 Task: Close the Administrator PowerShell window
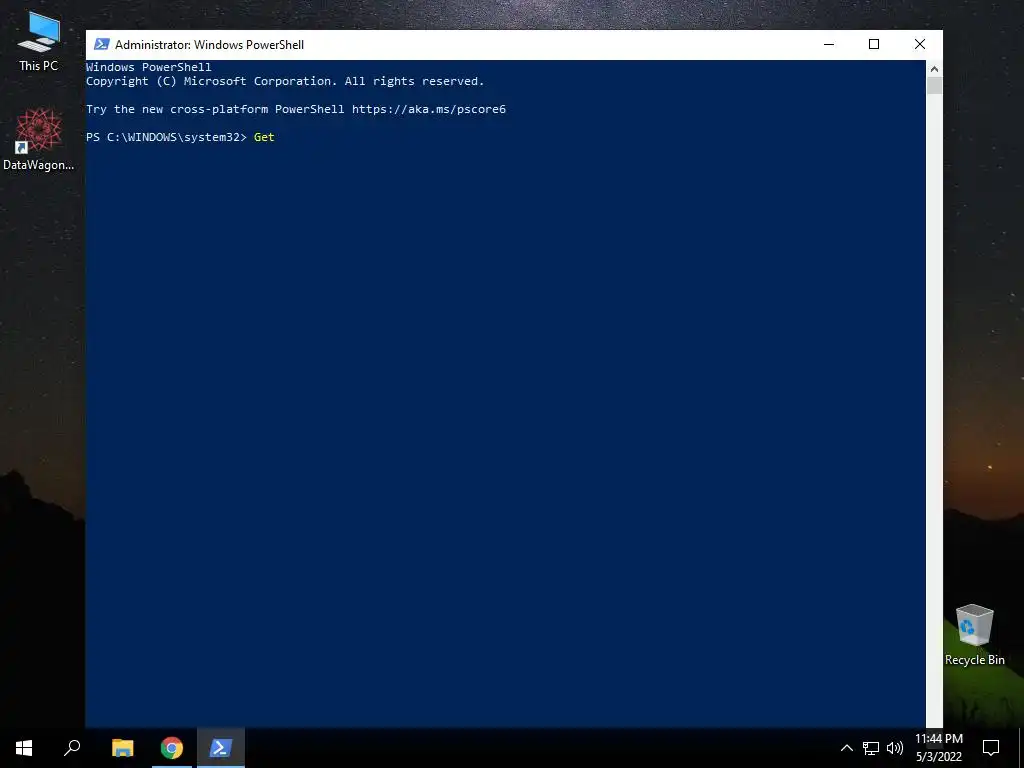(920, 44)
